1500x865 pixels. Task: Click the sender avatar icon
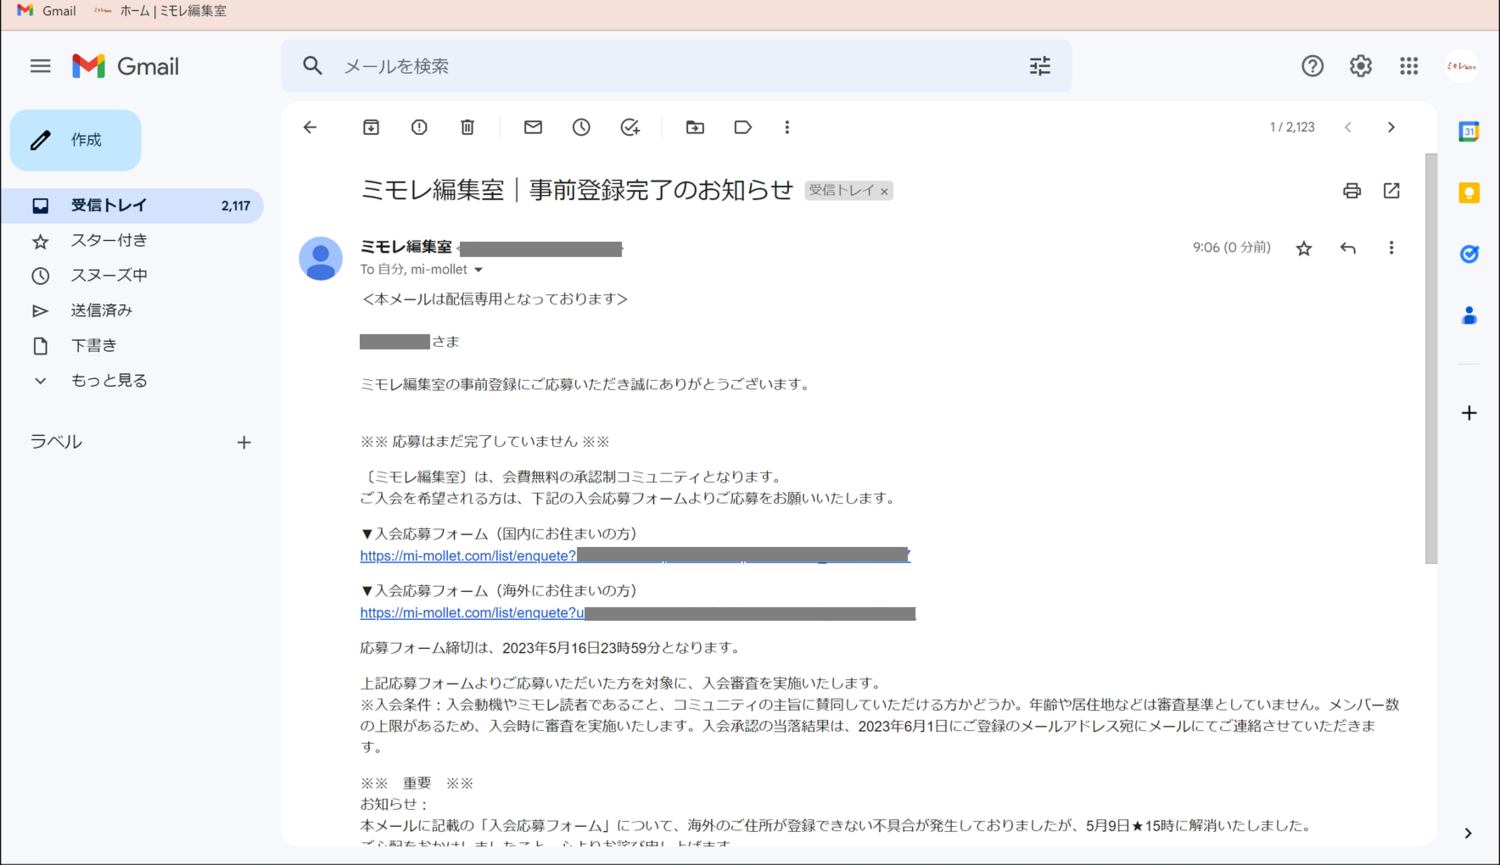(x=321, y=258)
